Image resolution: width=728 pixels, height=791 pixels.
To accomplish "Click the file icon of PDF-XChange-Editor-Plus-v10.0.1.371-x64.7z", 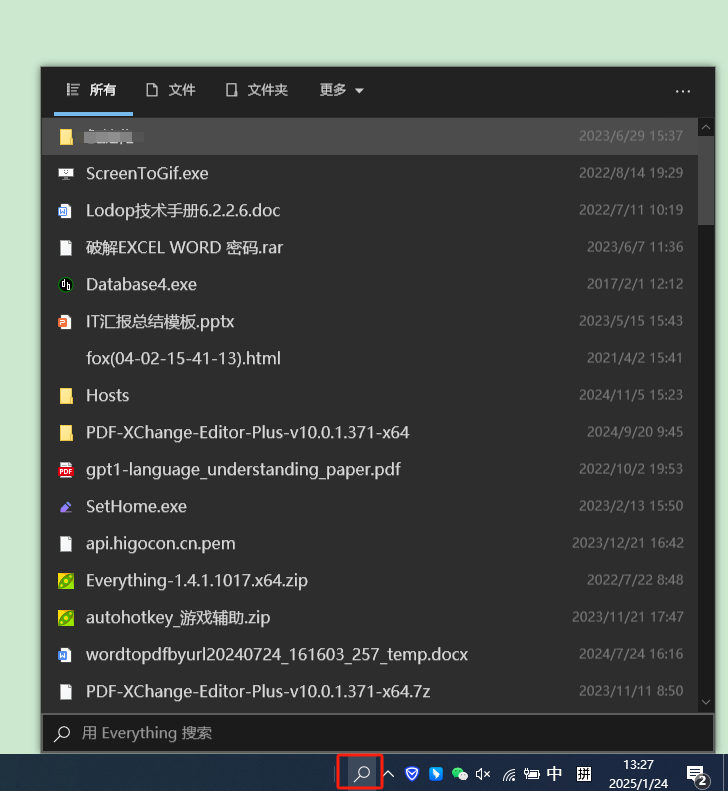I will pyautogui.click(x=66, y=692).
